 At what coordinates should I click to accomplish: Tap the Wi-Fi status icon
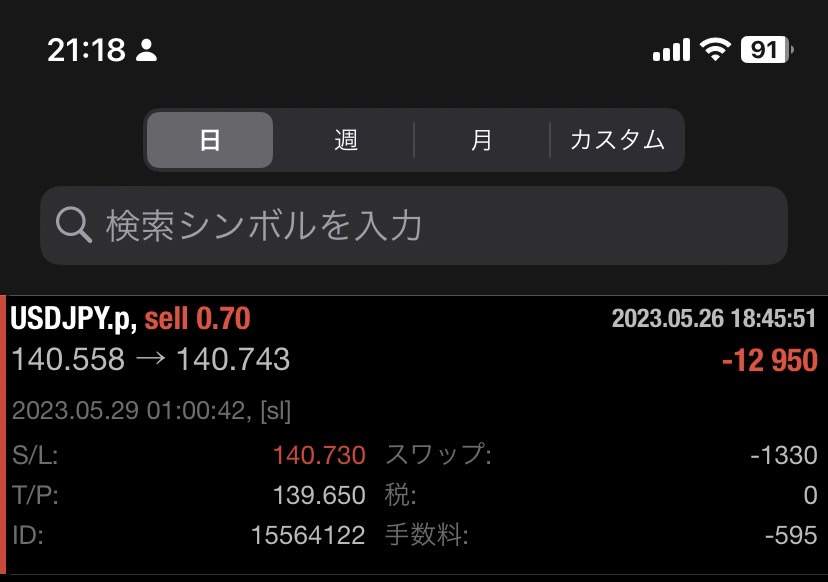[x=715, y=49]
